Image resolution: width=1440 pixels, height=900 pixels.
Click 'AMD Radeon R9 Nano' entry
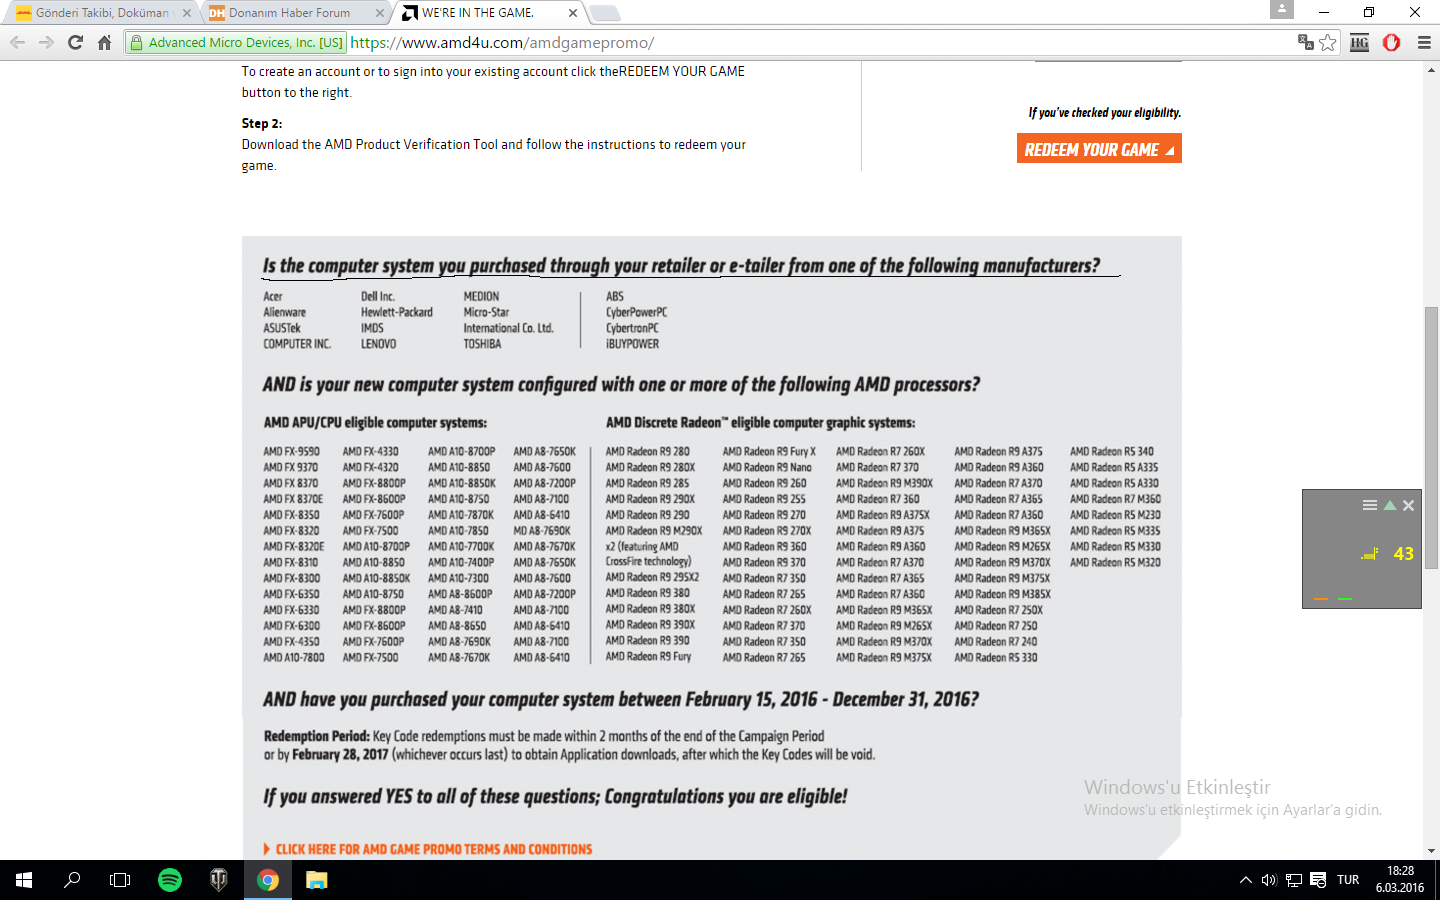click(767, 467)
